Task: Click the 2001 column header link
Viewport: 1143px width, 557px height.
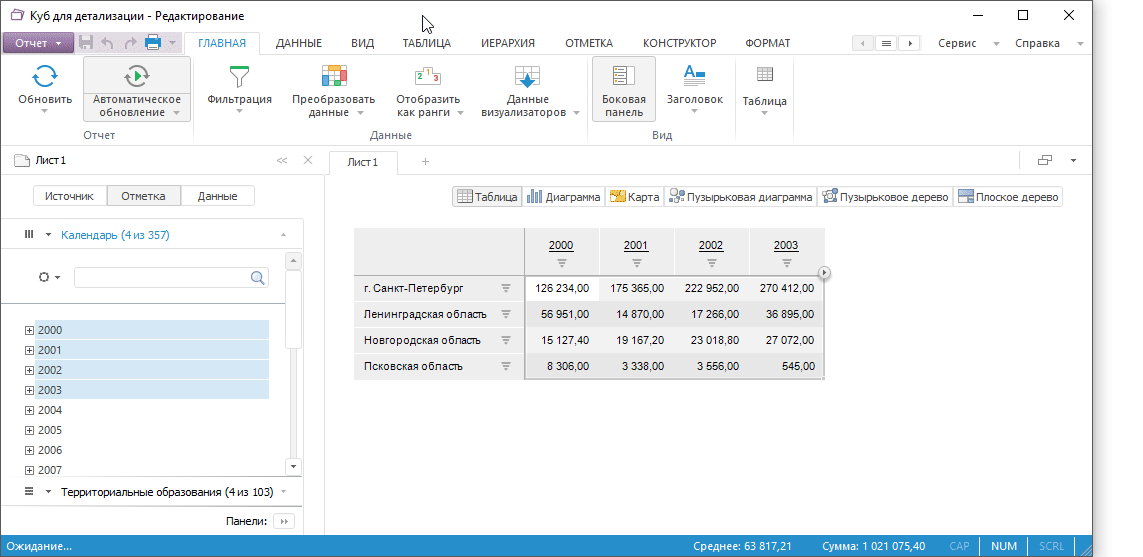Action: pyautogui.click(x=636, y=246)
